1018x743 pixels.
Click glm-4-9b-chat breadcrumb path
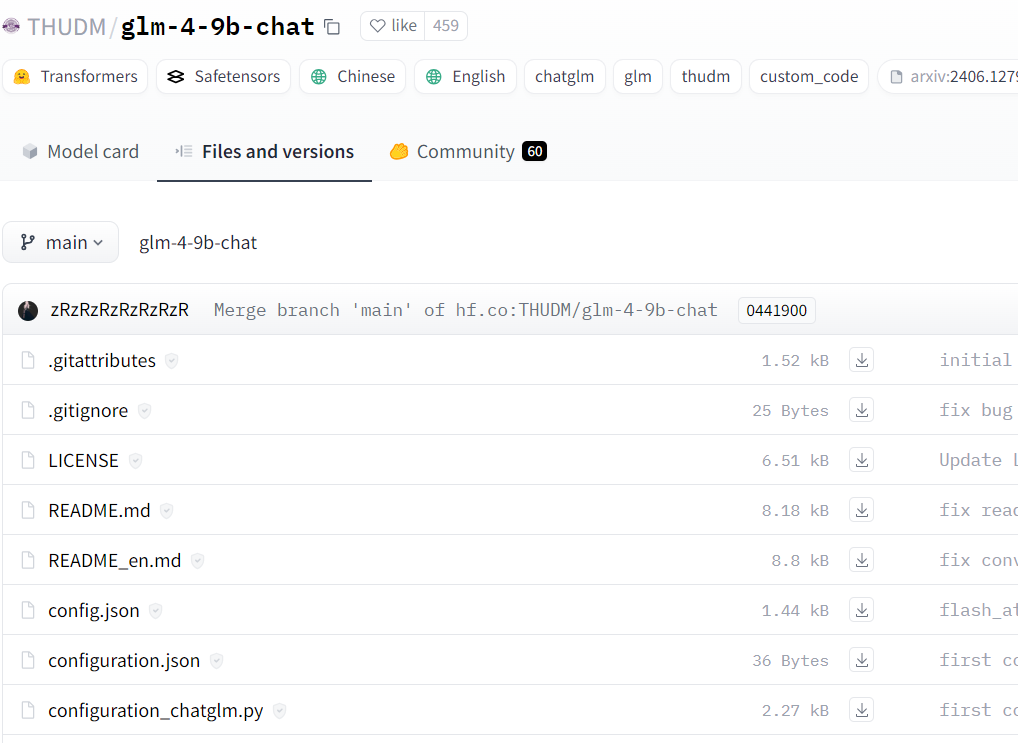pyautogui.click(x=198, y=243)
